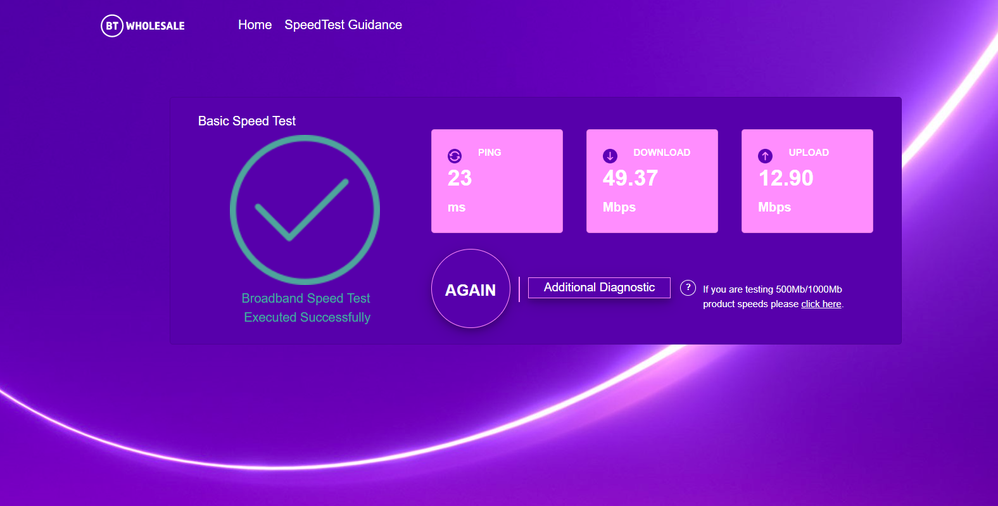Follow the "click here" link

pos(821,304)
